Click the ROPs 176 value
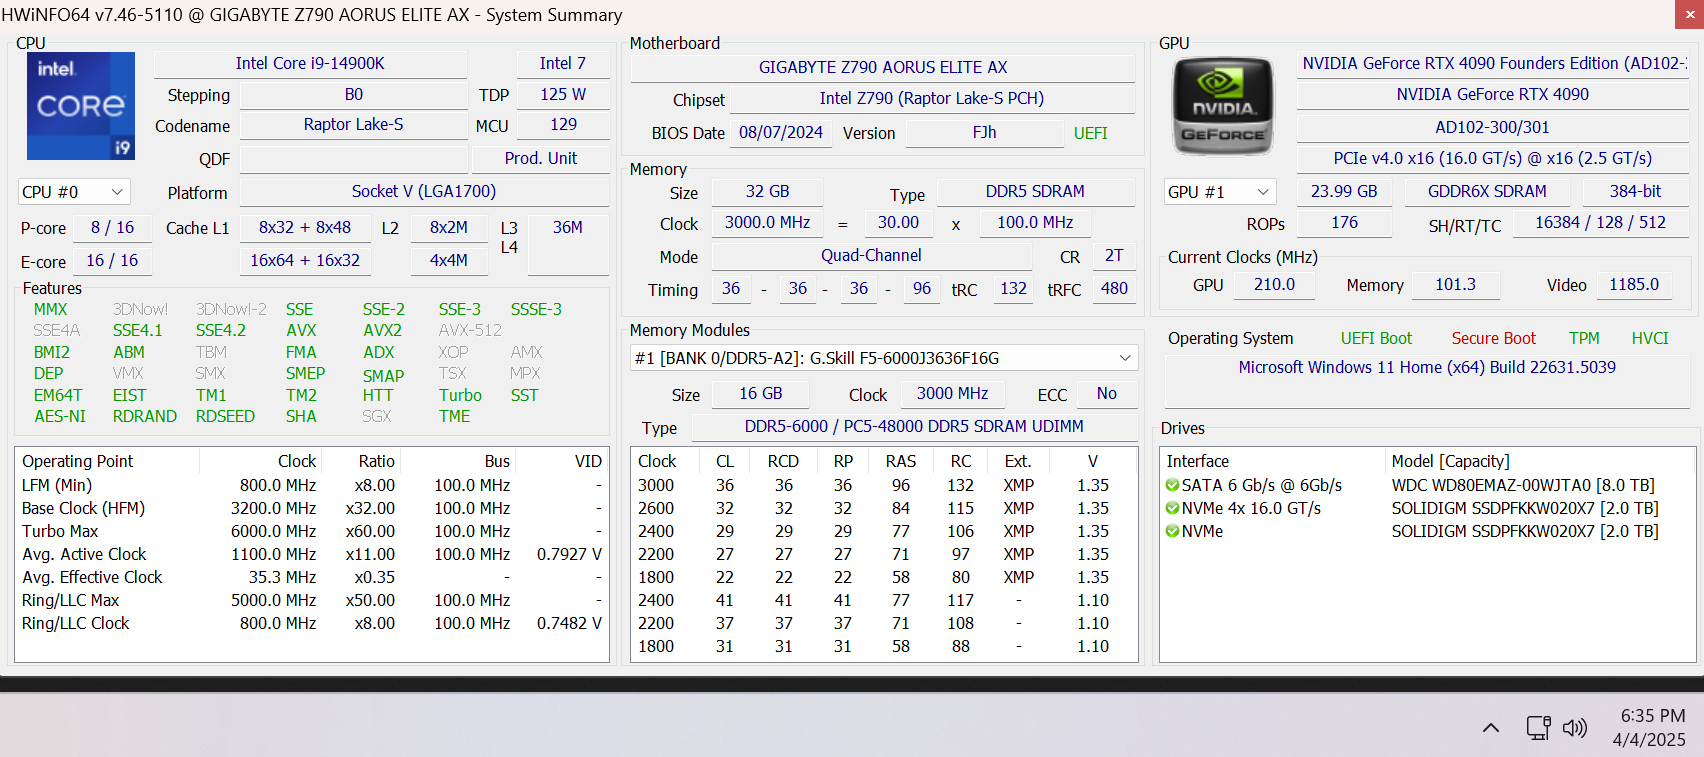This screenshot has height=757, width=1704. [1344, 222]
